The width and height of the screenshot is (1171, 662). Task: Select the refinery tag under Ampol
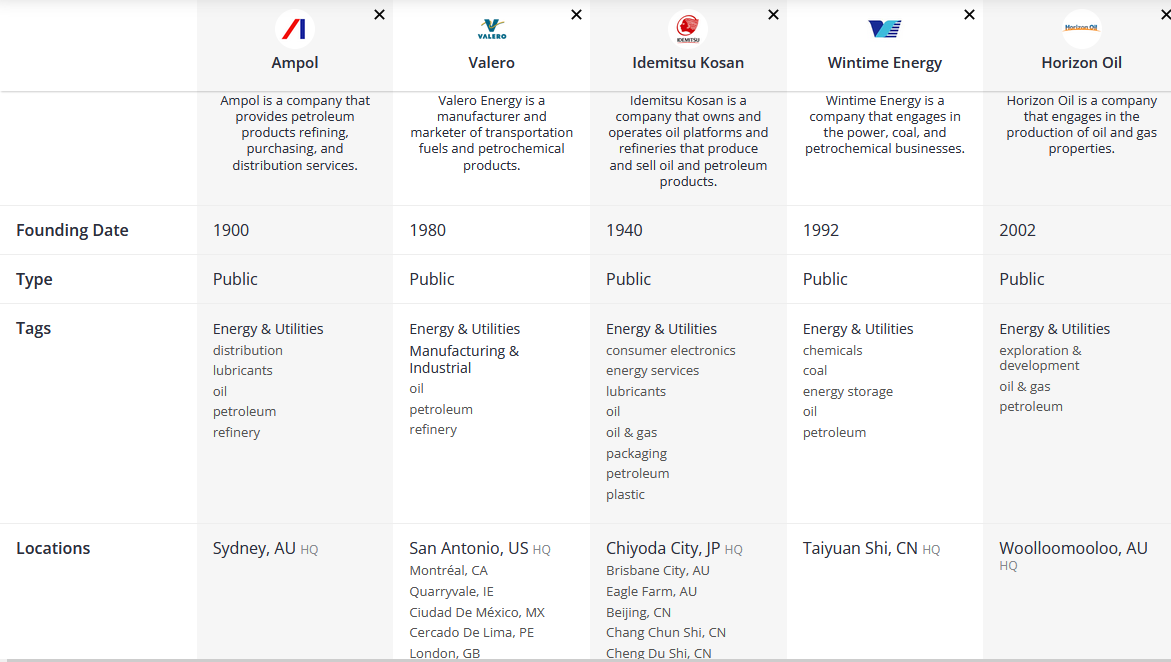[236, 432]
